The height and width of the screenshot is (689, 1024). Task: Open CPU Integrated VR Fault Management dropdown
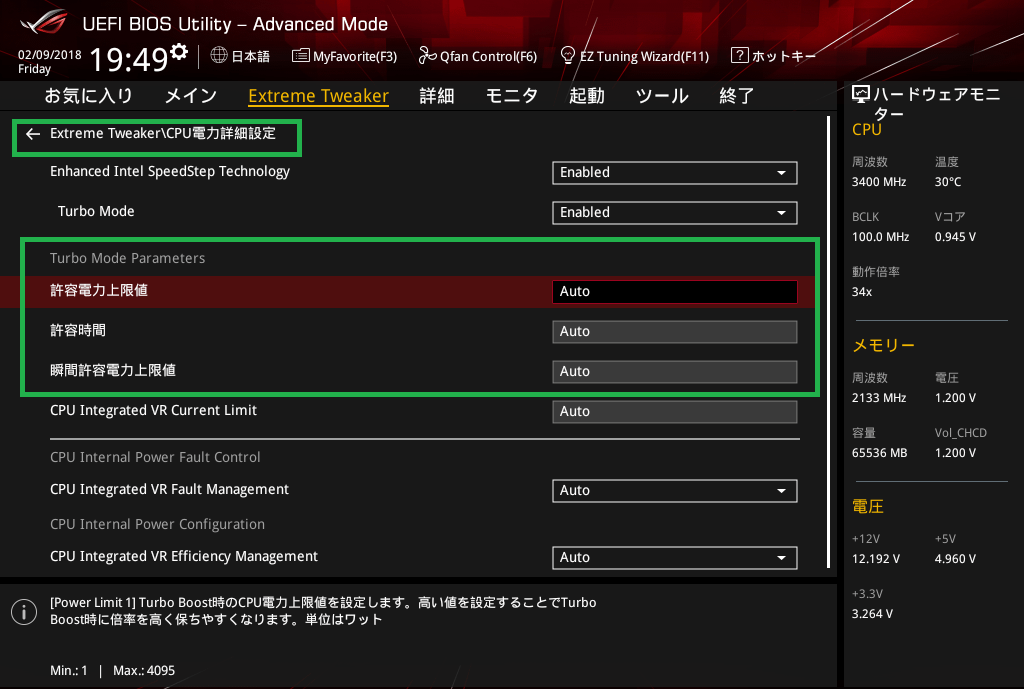(675, 491)
